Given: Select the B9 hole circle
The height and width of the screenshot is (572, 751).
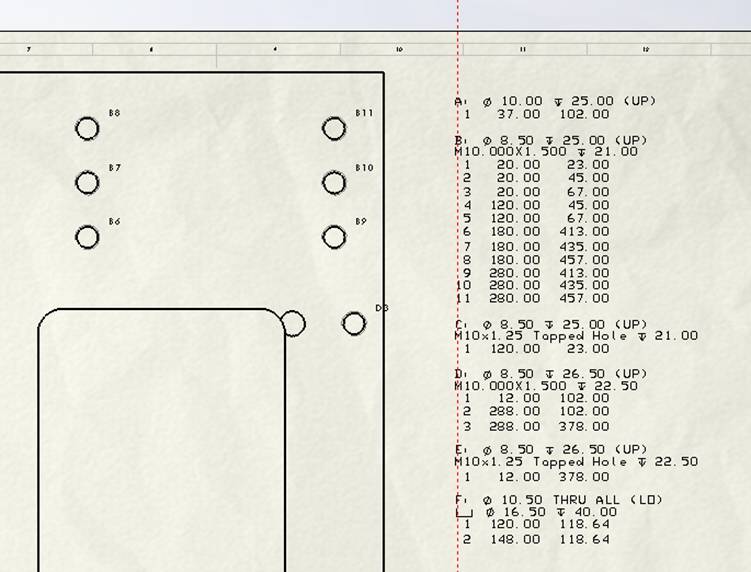Looking at the screenshot, I should pyautogui.click(x=334, y=236).
